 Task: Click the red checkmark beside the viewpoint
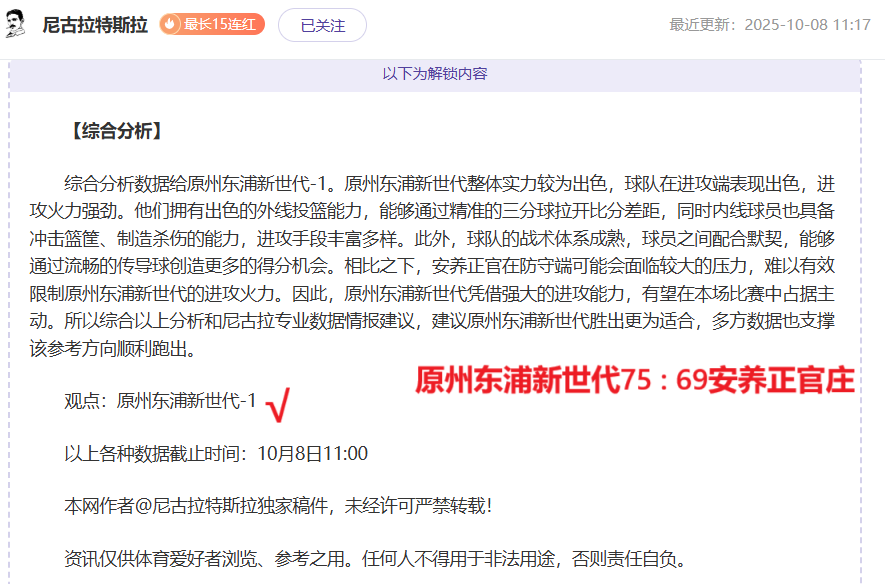click(279, 404)
